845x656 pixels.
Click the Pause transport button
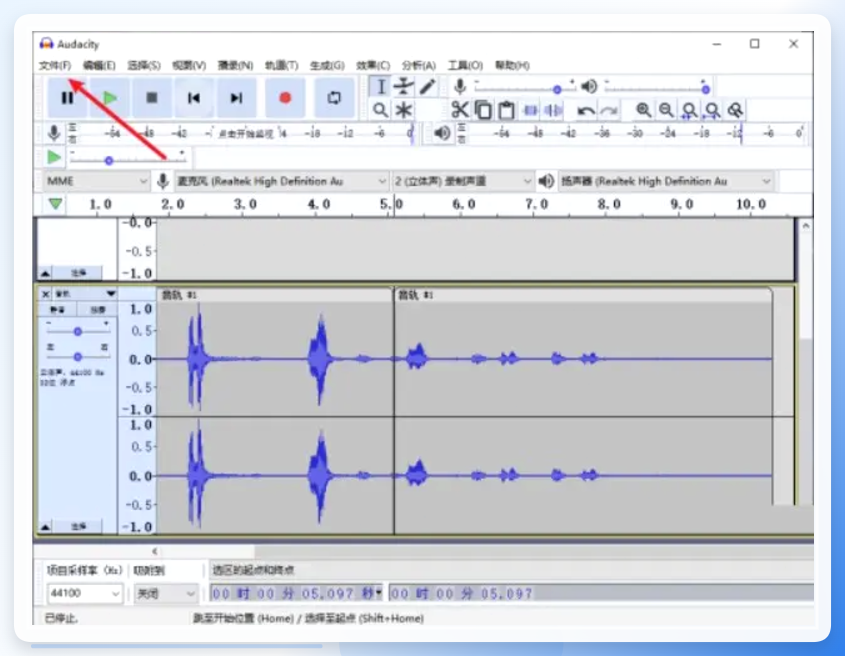pos(67,98)
